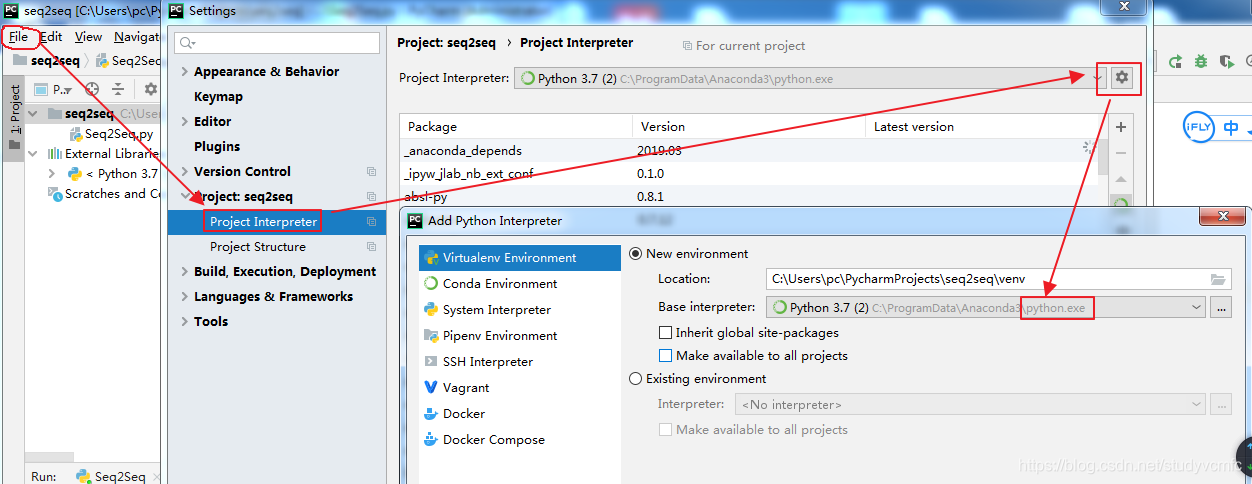Screen dimensions: 1252x484
Task: Click the External Libraries node
Action: click(103, 154)
